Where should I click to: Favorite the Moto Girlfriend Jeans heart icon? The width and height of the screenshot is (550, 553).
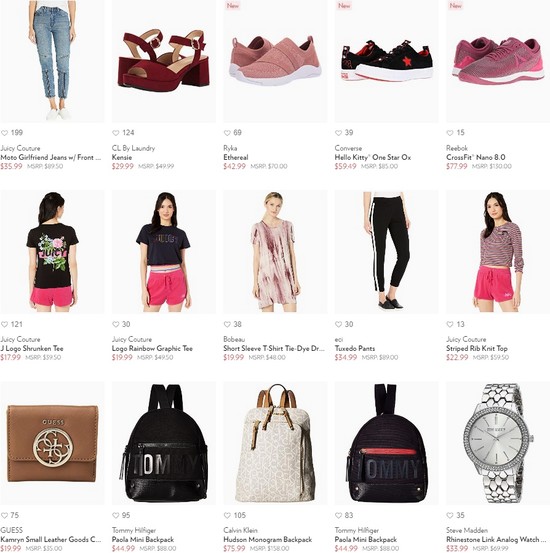pyautogui.click(x=4, y=133)
